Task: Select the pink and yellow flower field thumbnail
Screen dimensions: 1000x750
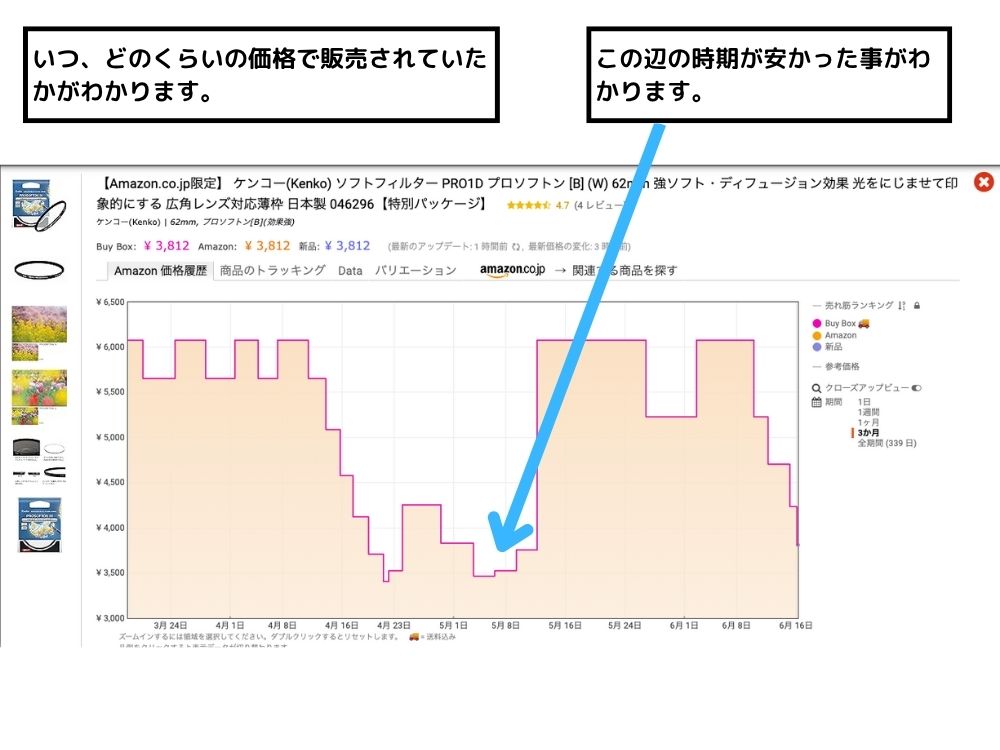Action: coord(39,333)
